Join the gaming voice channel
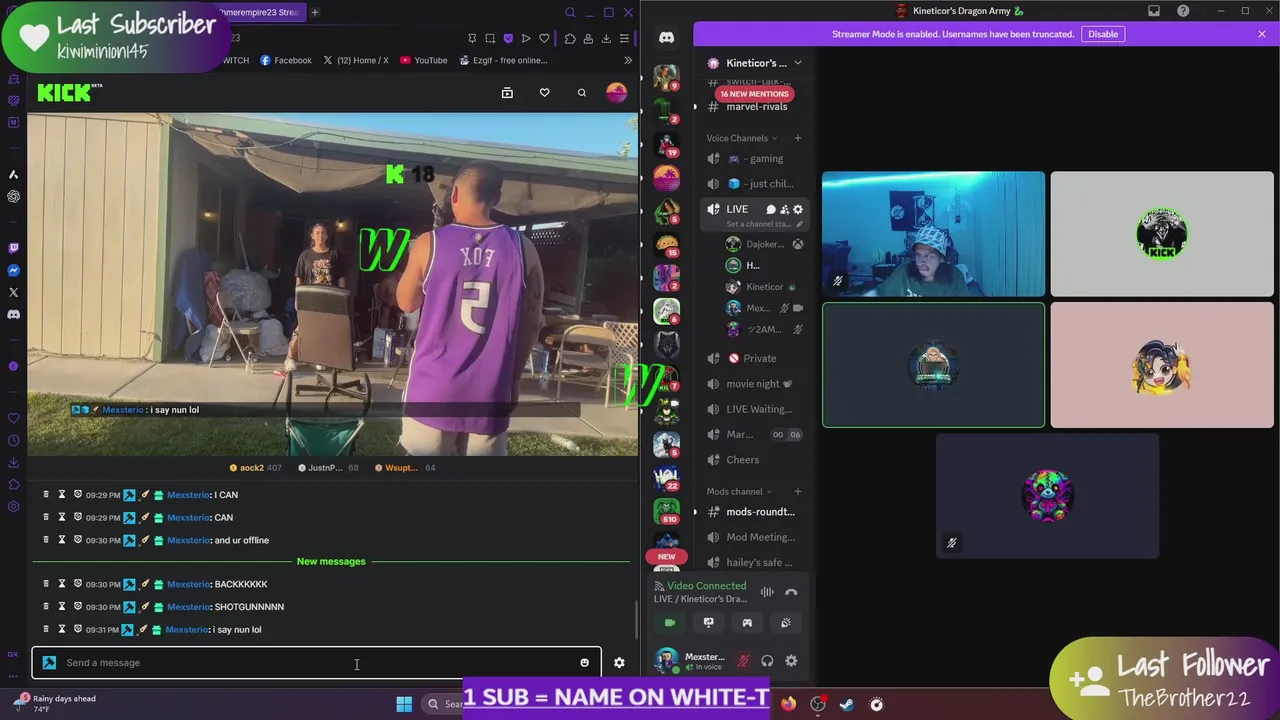The height and width of the screenshot is (720, 1280). tap(757, 159)
